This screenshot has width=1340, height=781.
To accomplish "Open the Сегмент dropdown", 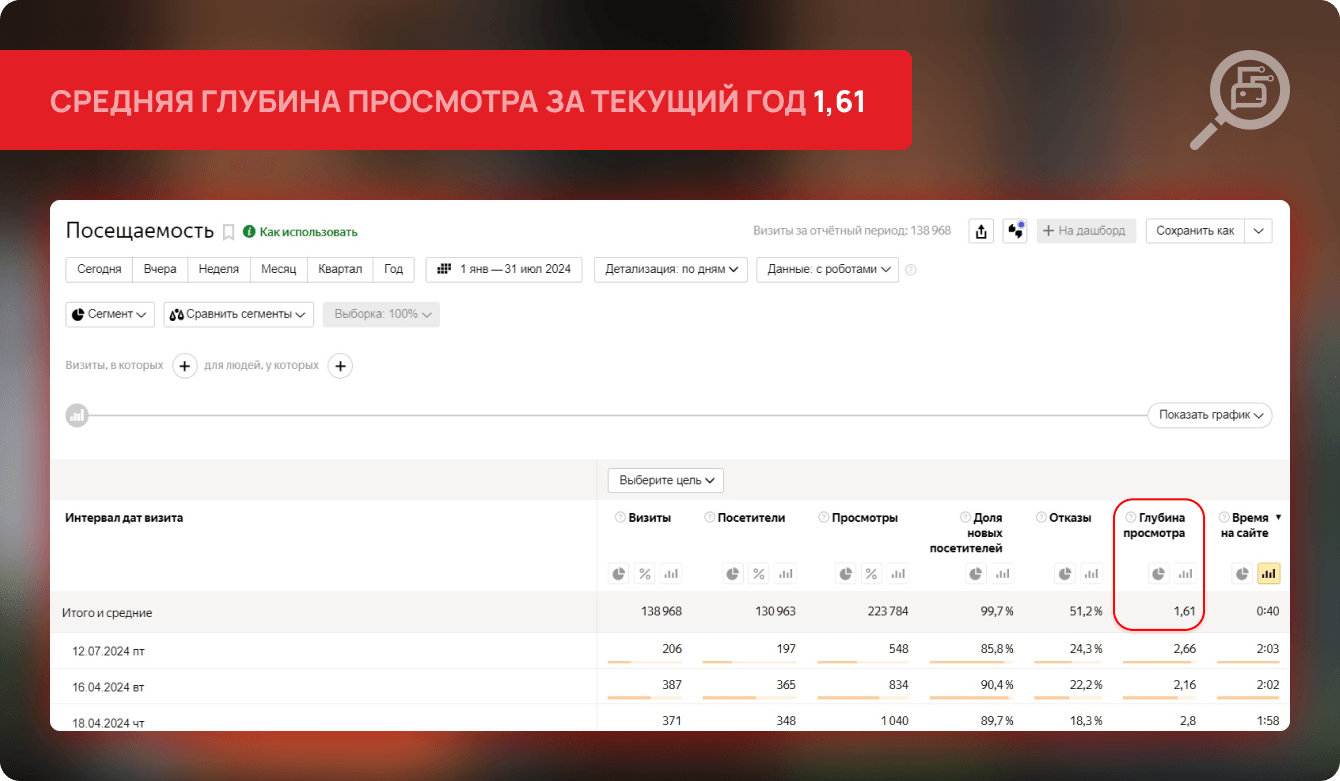I will pyautogui.click(x=110, y=314).
